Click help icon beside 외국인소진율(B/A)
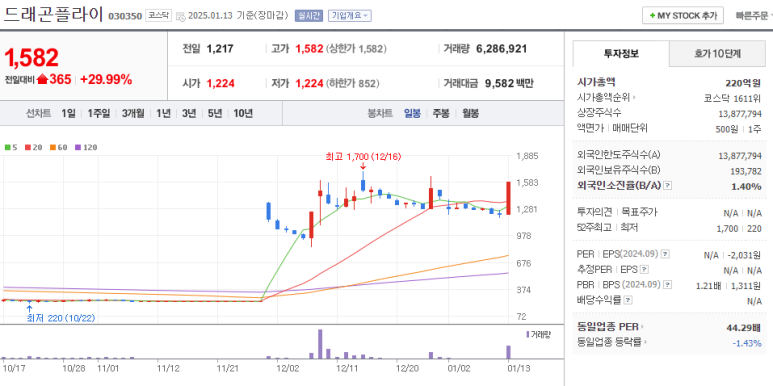773x386 pixels. (x=668, y=186)
